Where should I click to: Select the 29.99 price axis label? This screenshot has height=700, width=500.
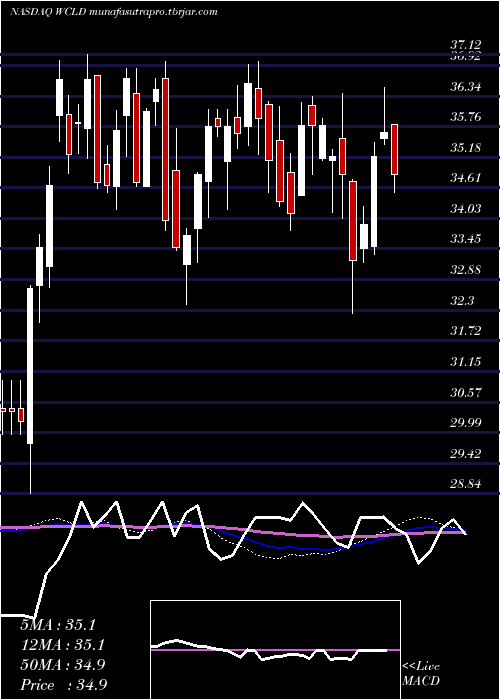[466, 423]
